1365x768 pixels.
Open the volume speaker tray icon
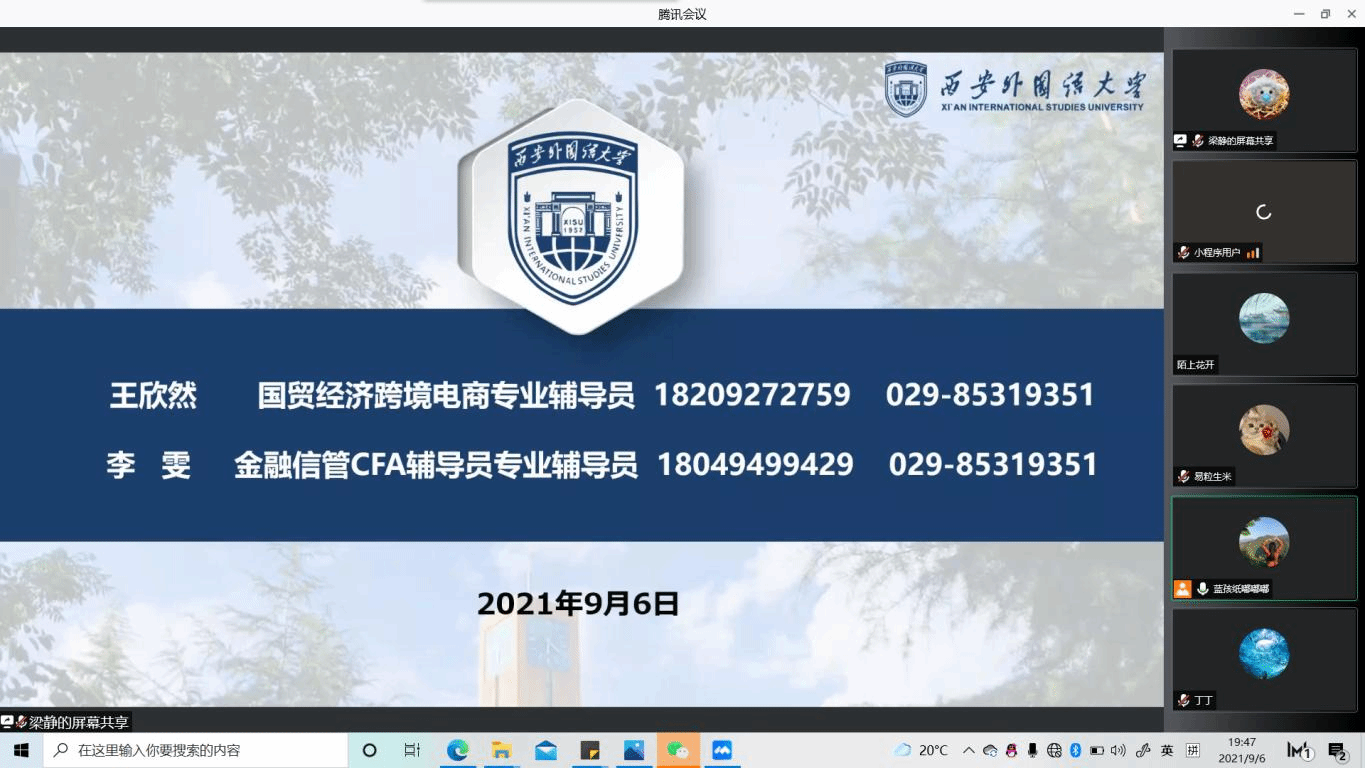1118,750
